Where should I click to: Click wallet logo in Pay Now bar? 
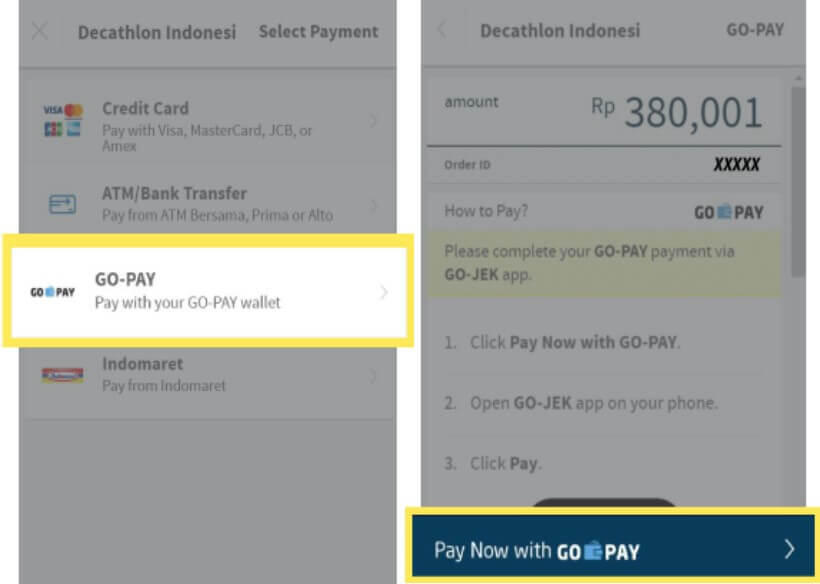598,551
